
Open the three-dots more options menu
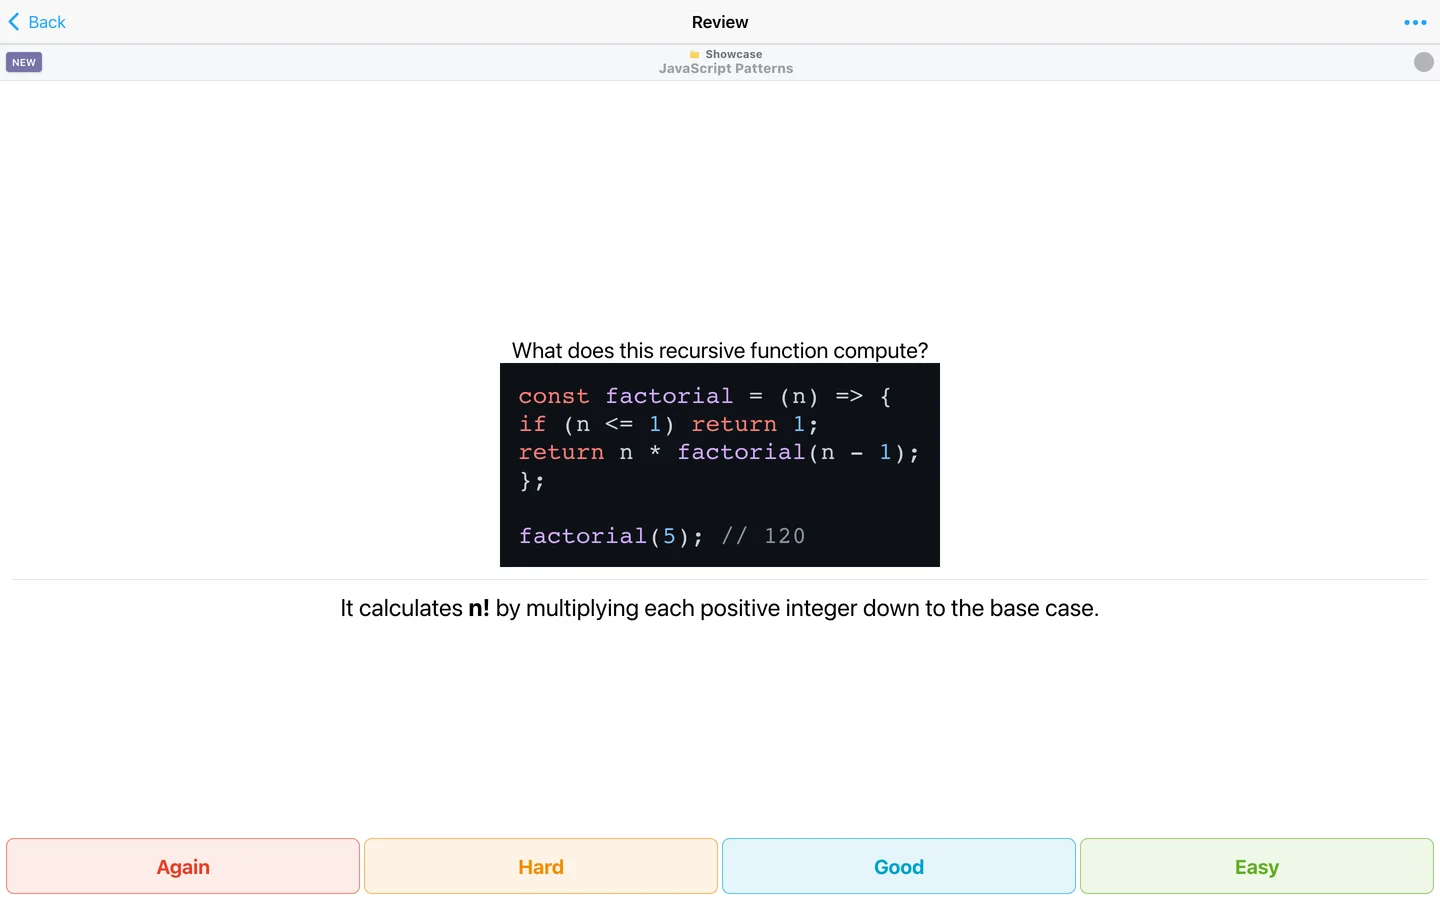[x=1415, y=22]
